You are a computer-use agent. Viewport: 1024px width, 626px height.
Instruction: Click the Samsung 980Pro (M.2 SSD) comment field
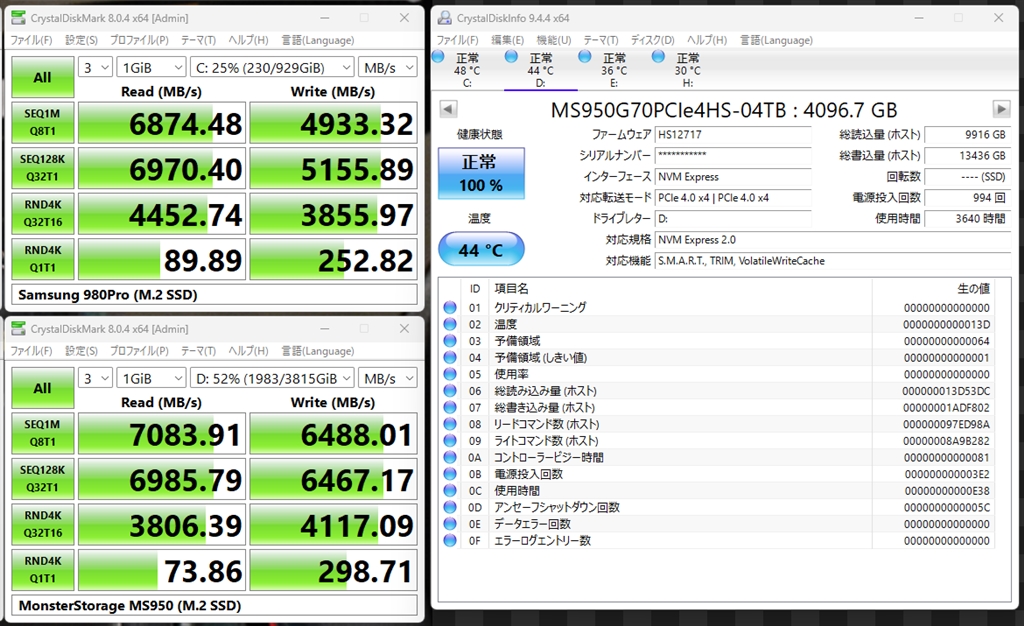click(214, 294)
